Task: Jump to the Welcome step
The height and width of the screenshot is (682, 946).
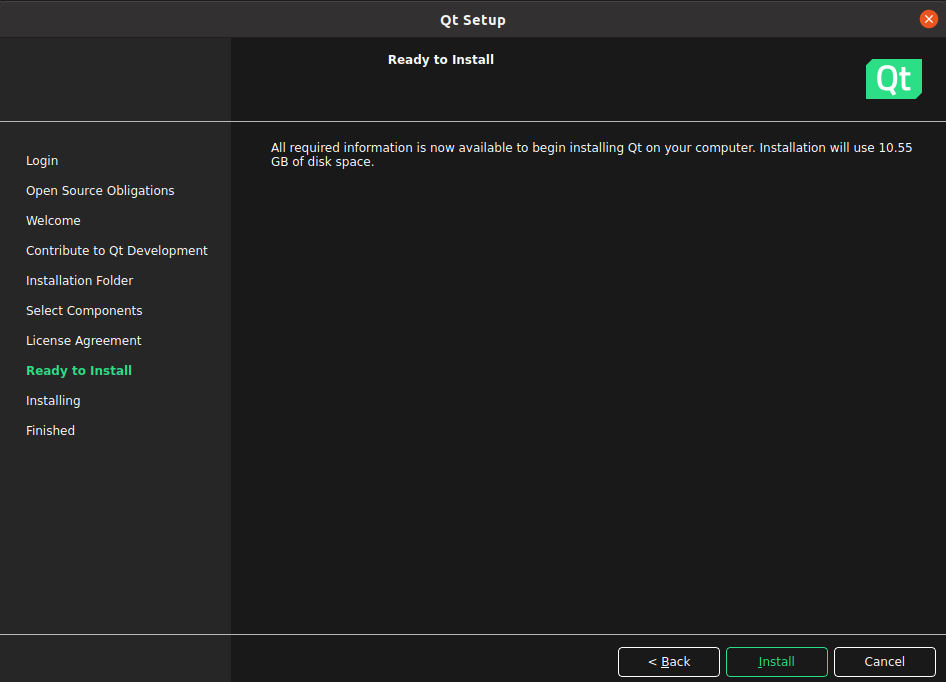Action: (53, 221)
